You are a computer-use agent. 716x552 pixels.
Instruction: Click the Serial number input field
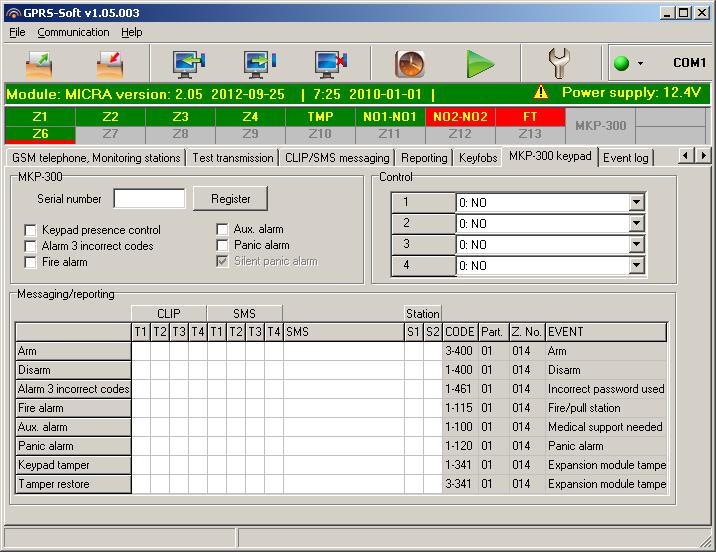tap(149, 199)
